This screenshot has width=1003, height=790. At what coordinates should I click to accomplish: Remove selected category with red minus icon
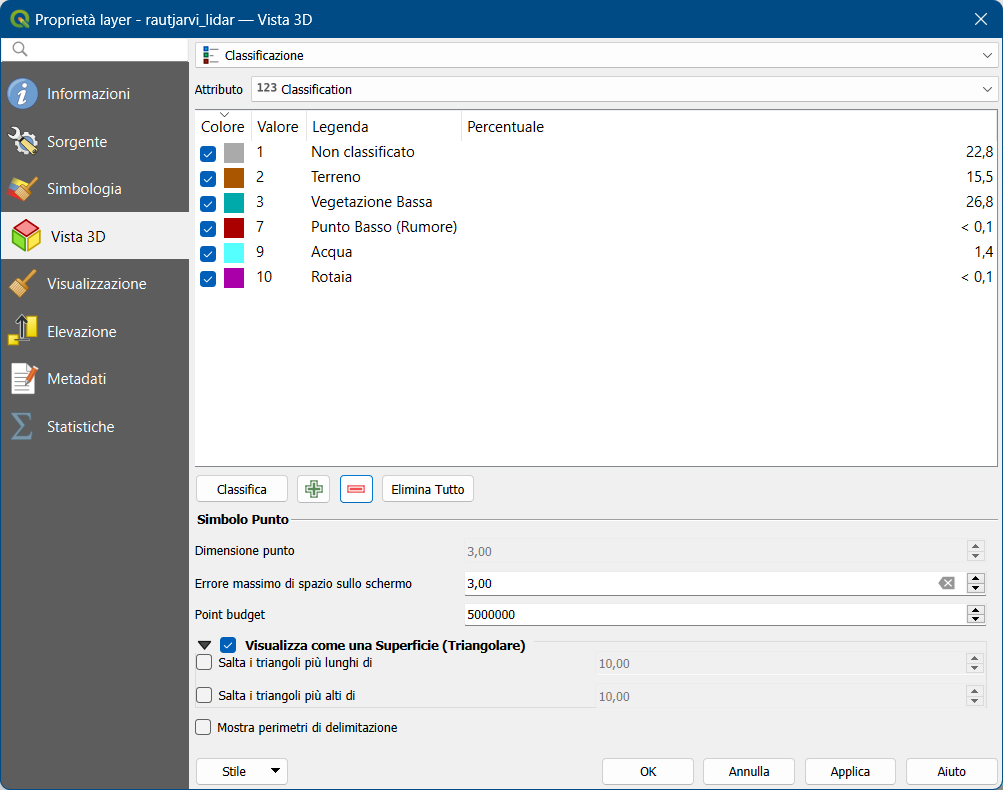[x=356, y=489]
